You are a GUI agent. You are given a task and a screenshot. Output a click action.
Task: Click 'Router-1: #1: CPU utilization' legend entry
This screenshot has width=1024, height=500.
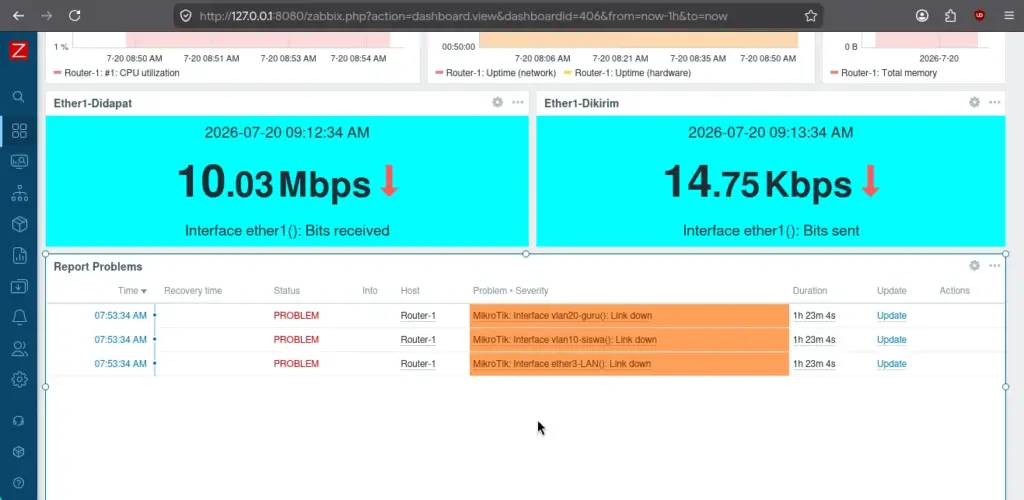tap(116, 73)
